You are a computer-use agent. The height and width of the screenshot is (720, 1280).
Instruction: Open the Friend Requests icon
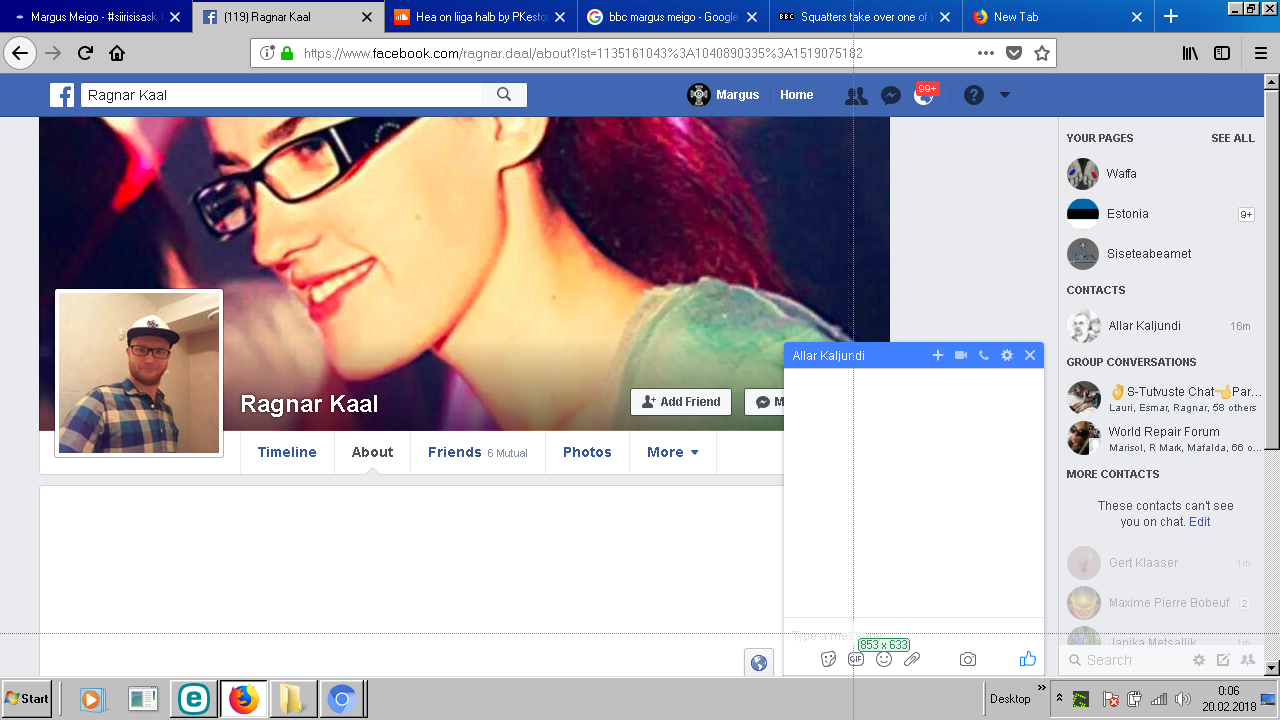pos(856,96)
